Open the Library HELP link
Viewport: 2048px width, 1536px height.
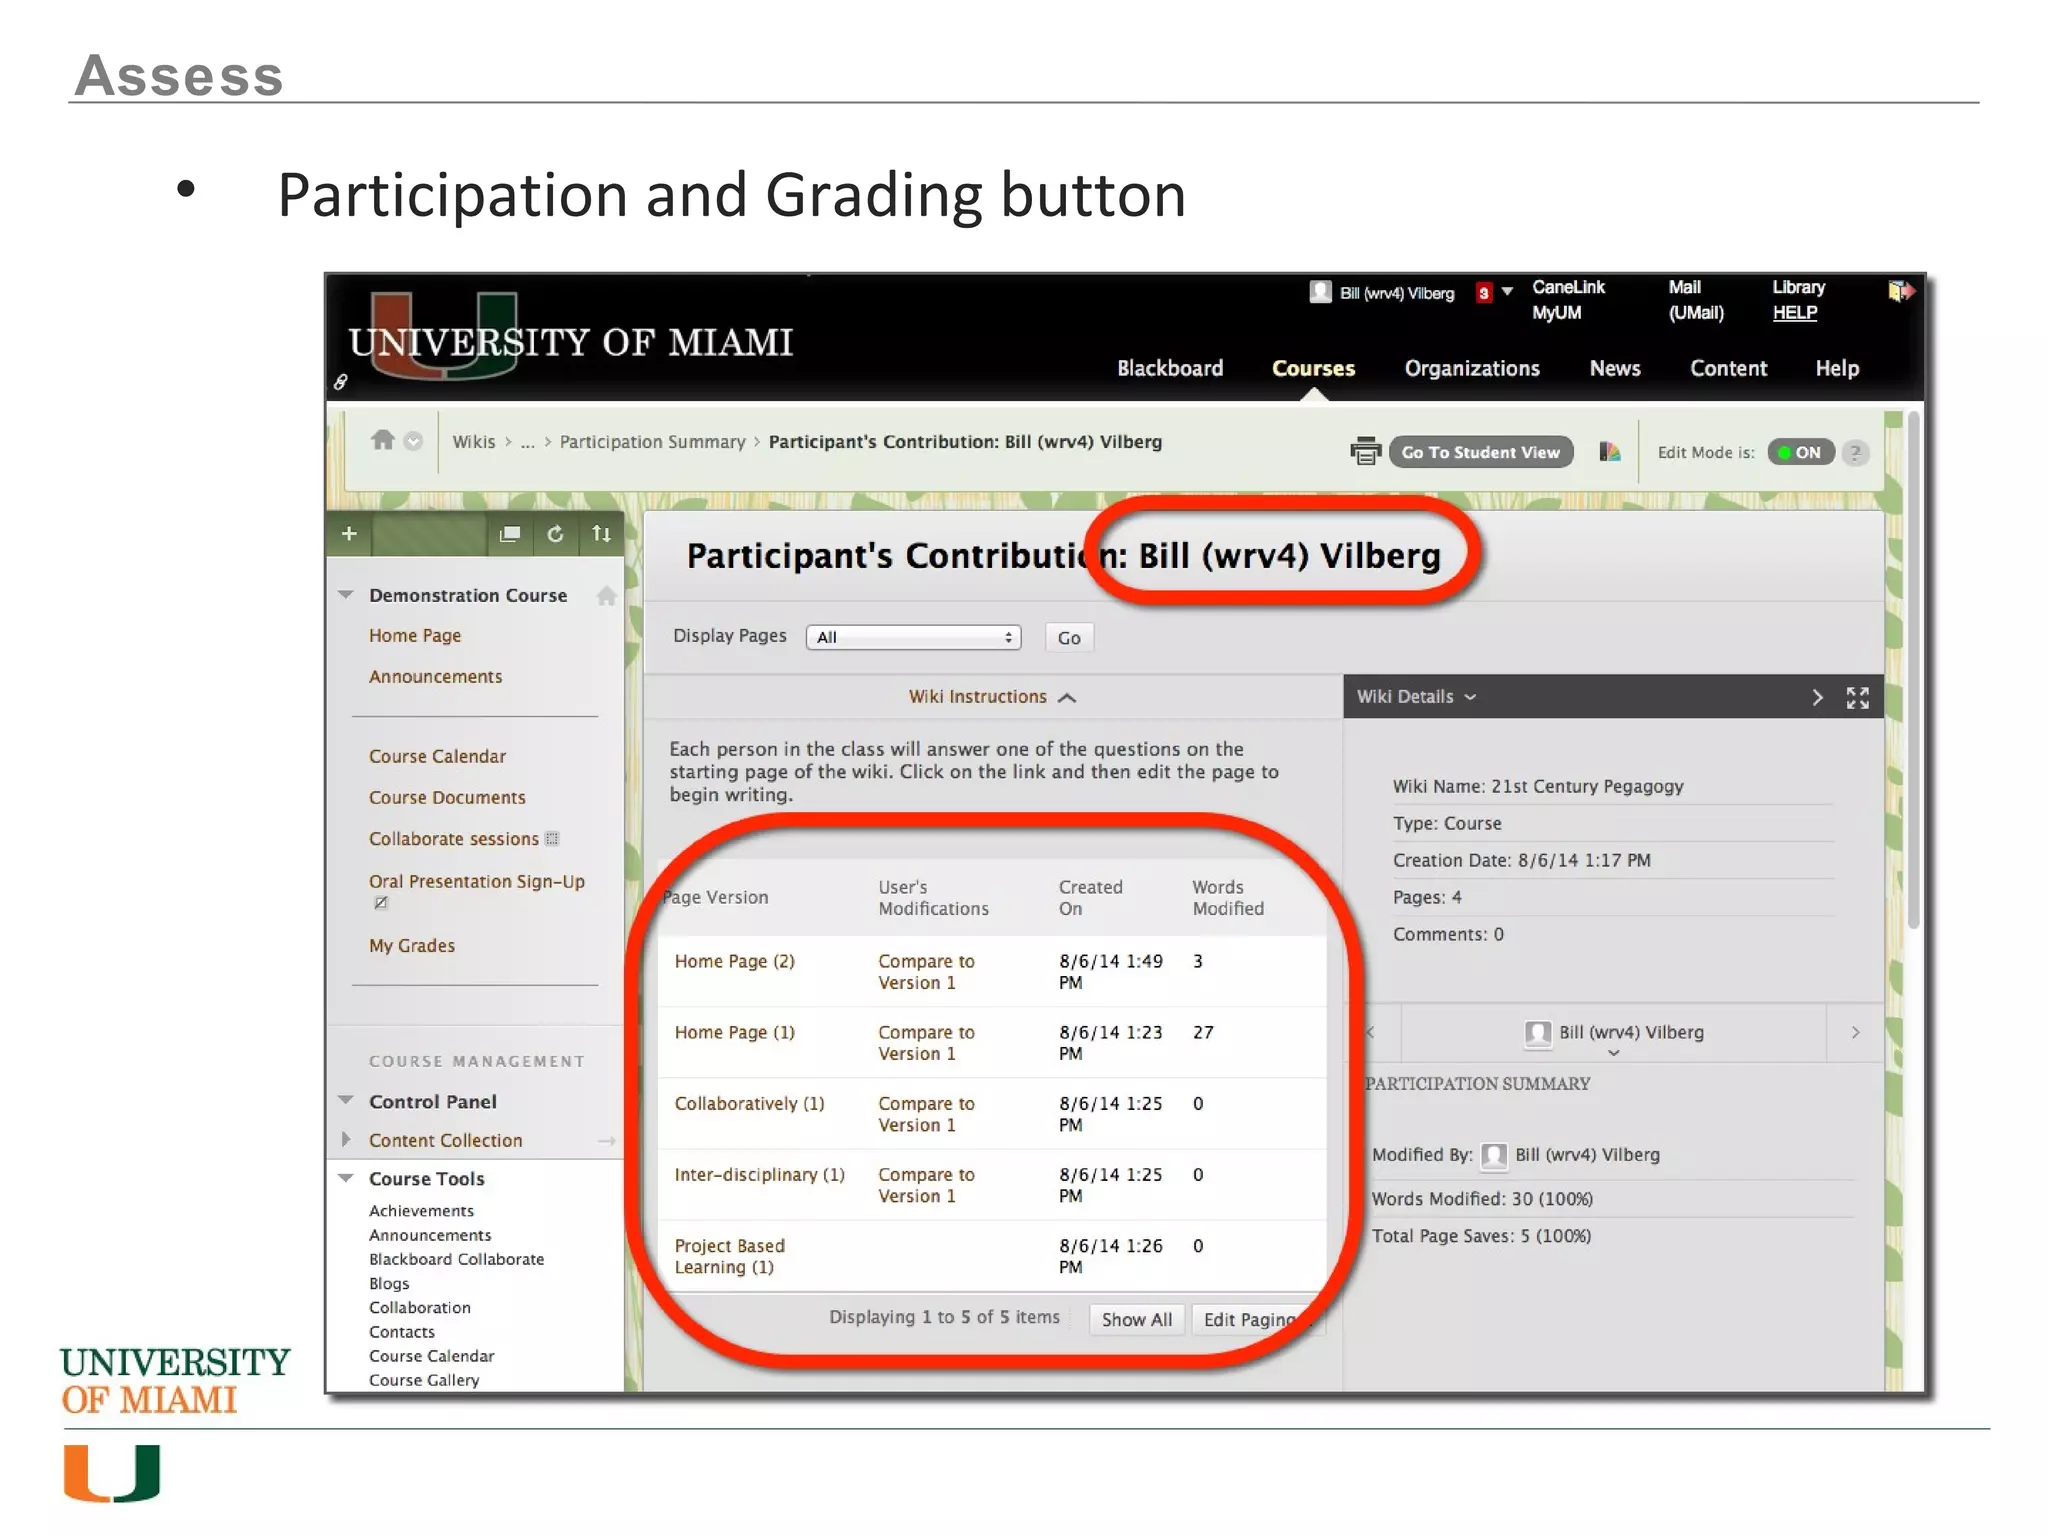click(1798, 299)
